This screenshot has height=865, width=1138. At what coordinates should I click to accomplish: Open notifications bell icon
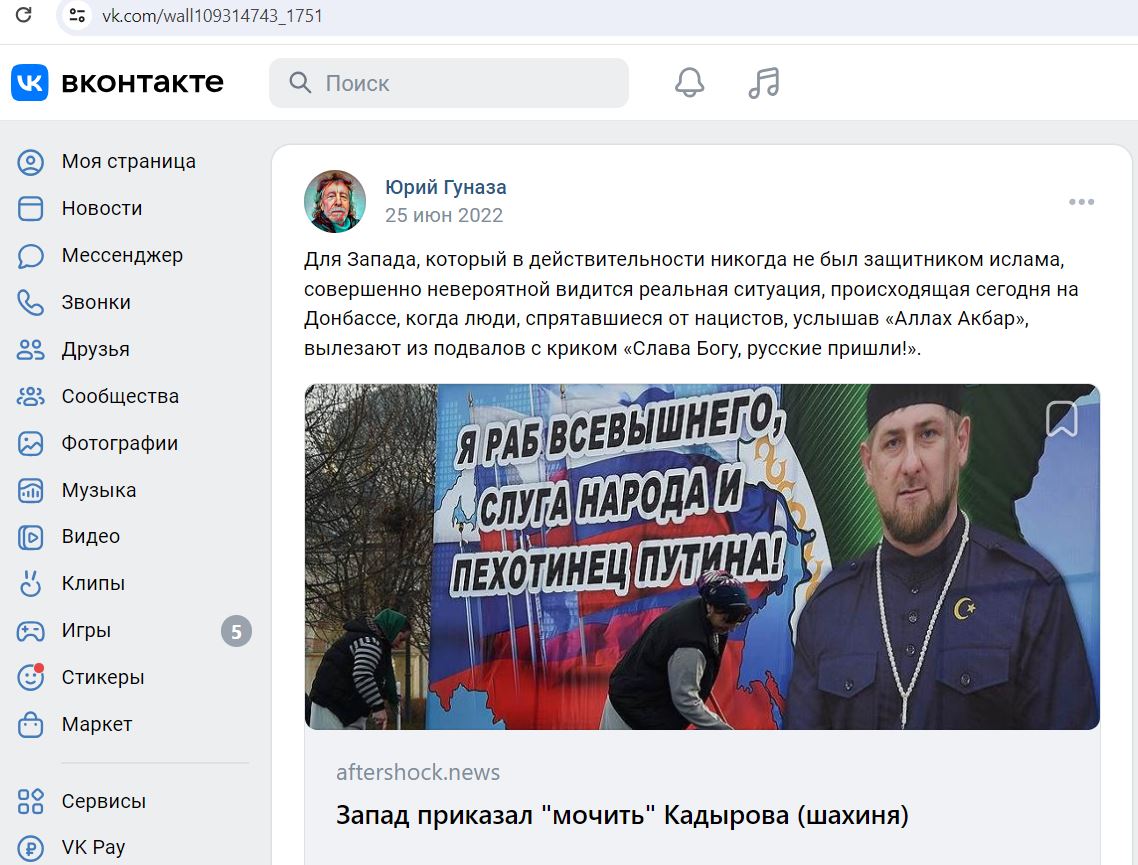point(689,83)
